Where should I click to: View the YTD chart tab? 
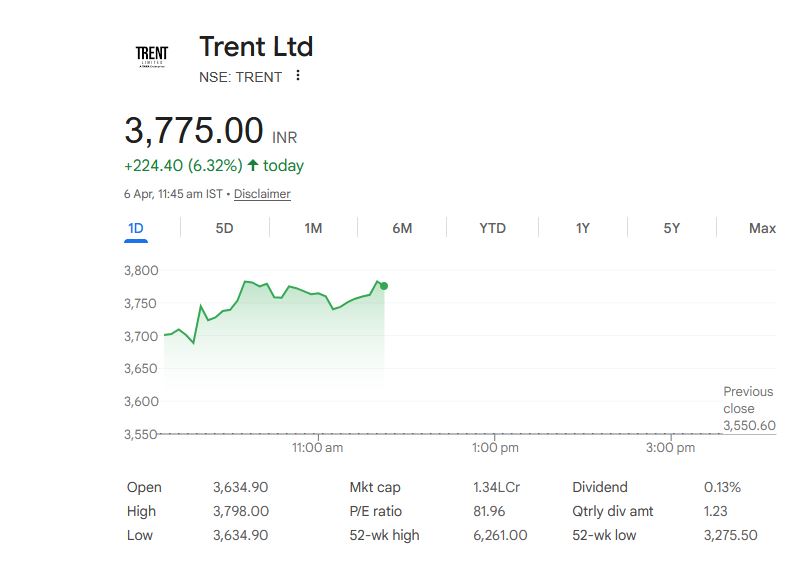pos(492,228)
